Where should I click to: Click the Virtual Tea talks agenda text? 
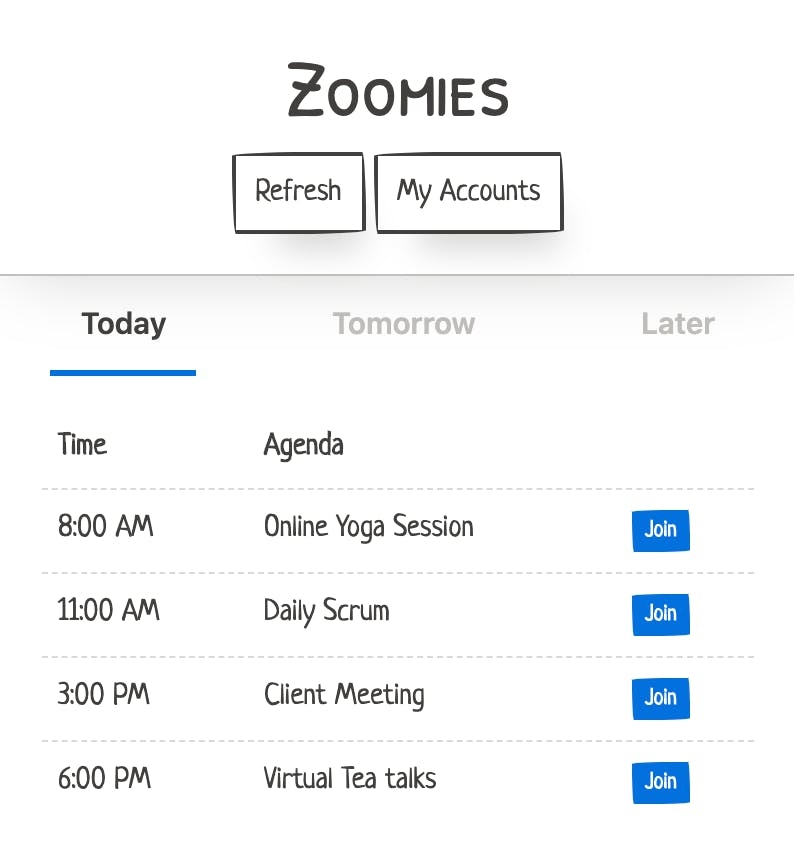[350, 778]
